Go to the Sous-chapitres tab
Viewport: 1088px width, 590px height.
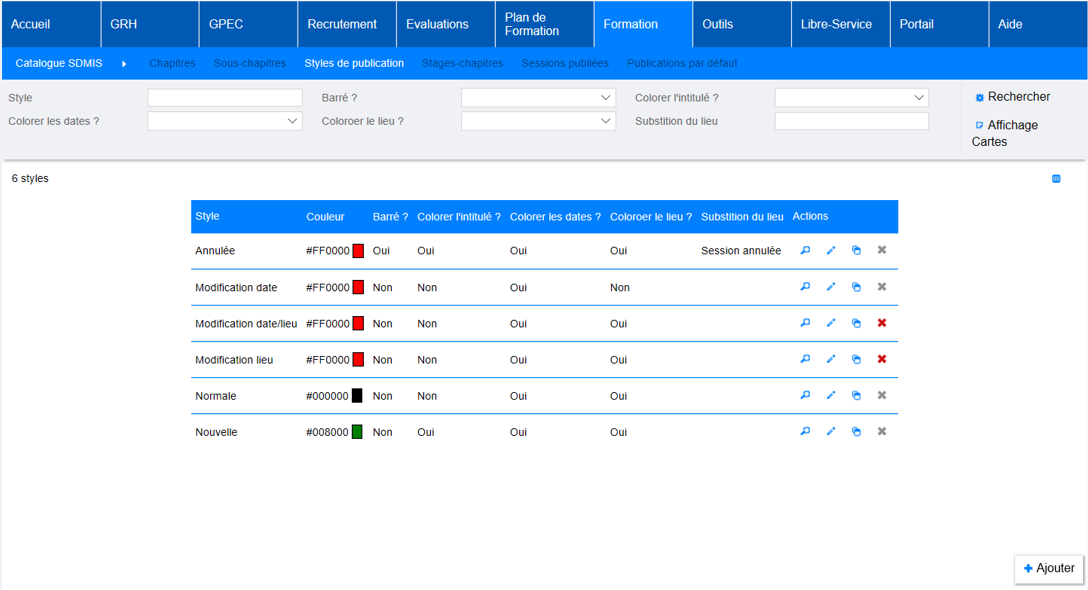click(x=249, y=63)
